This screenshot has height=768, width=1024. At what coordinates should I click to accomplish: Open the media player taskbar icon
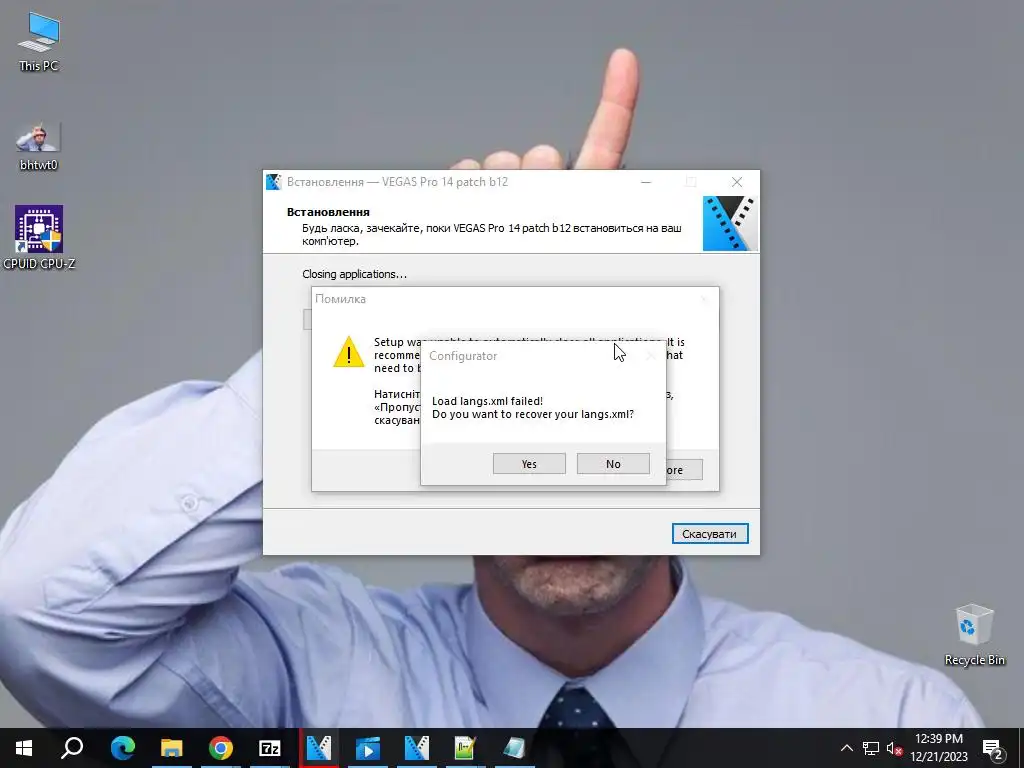[x=368, y=748]
